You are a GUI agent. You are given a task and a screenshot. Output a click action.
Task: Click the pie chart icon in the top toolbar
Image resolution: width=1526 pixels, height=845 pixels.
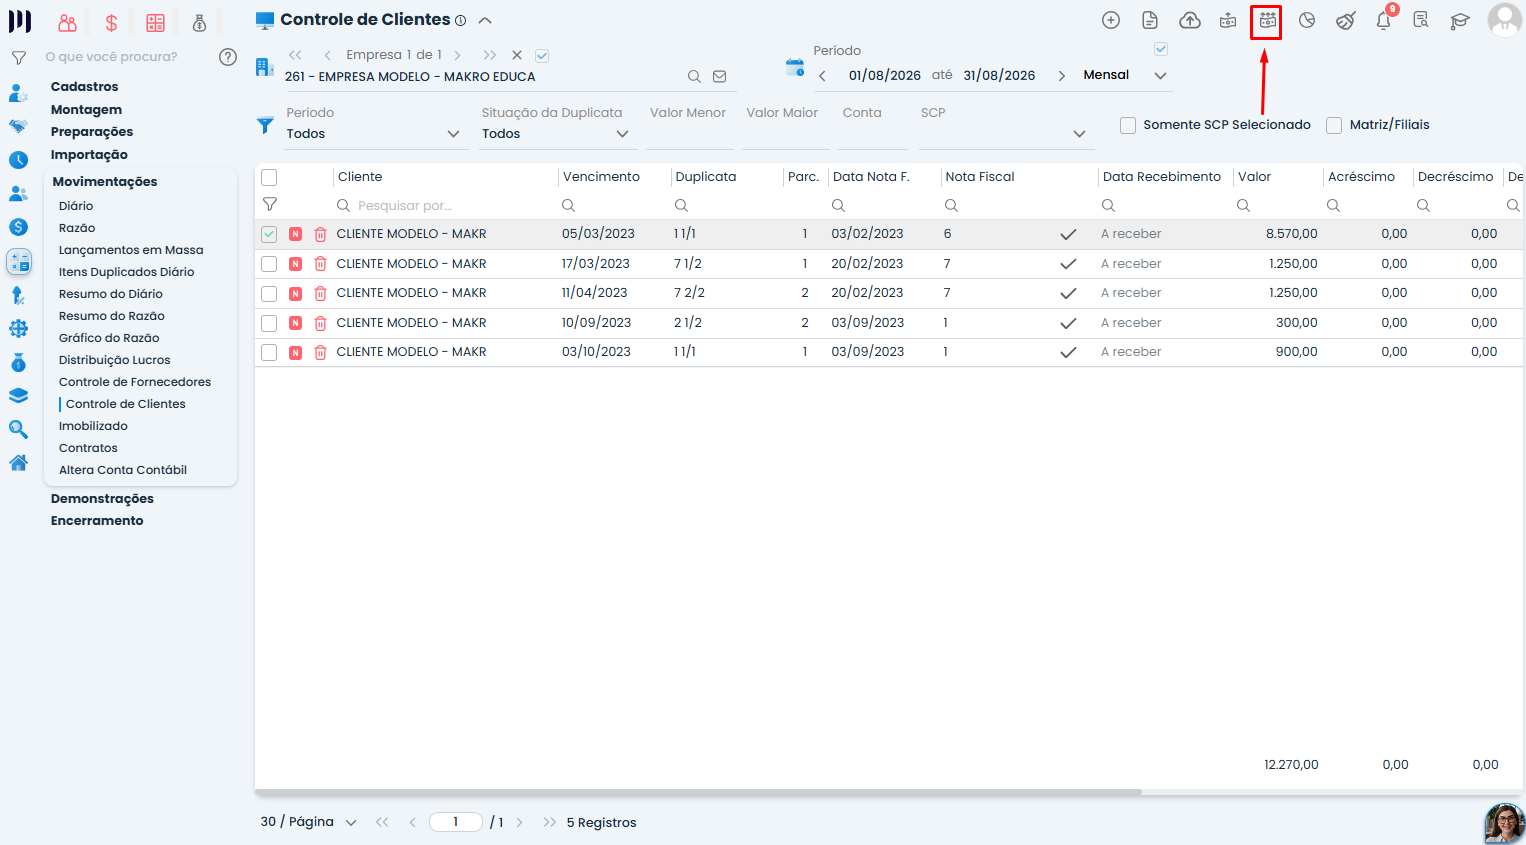tap(1306, 21)
